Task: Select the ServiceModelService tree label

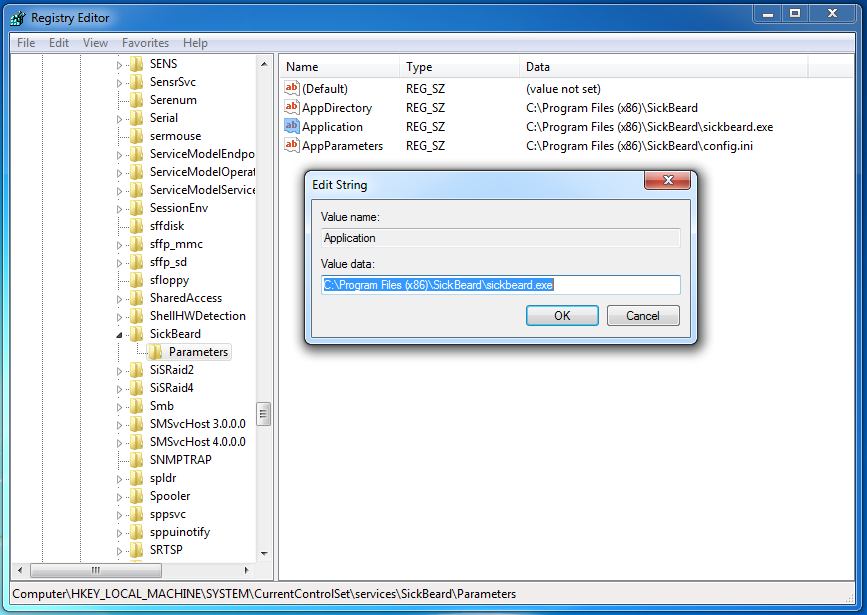Action: 202,190
